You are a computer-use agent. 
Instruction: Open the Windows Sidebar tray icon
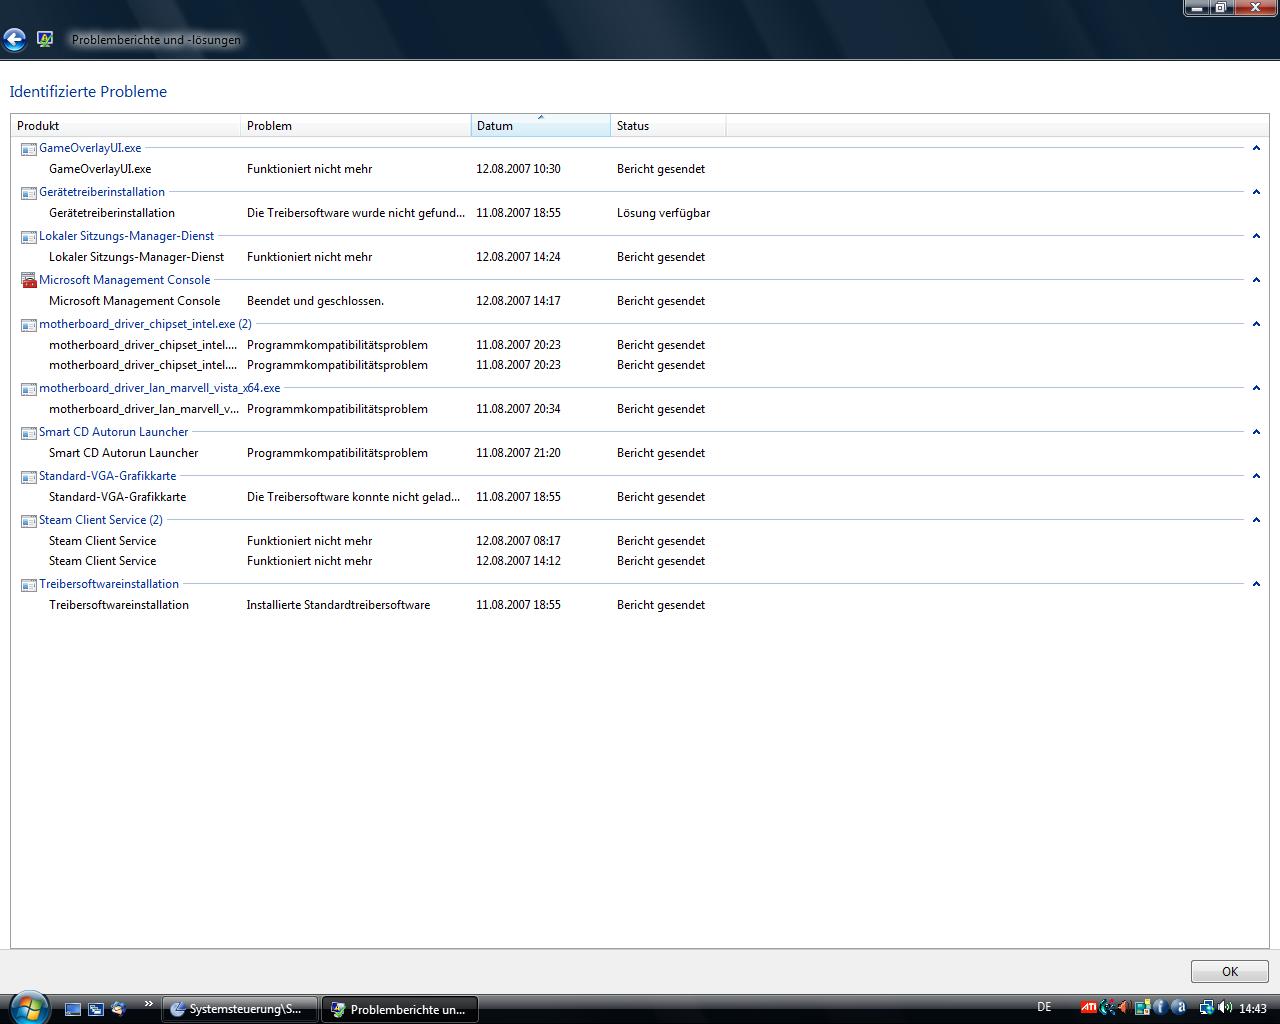(1142, 1008)
